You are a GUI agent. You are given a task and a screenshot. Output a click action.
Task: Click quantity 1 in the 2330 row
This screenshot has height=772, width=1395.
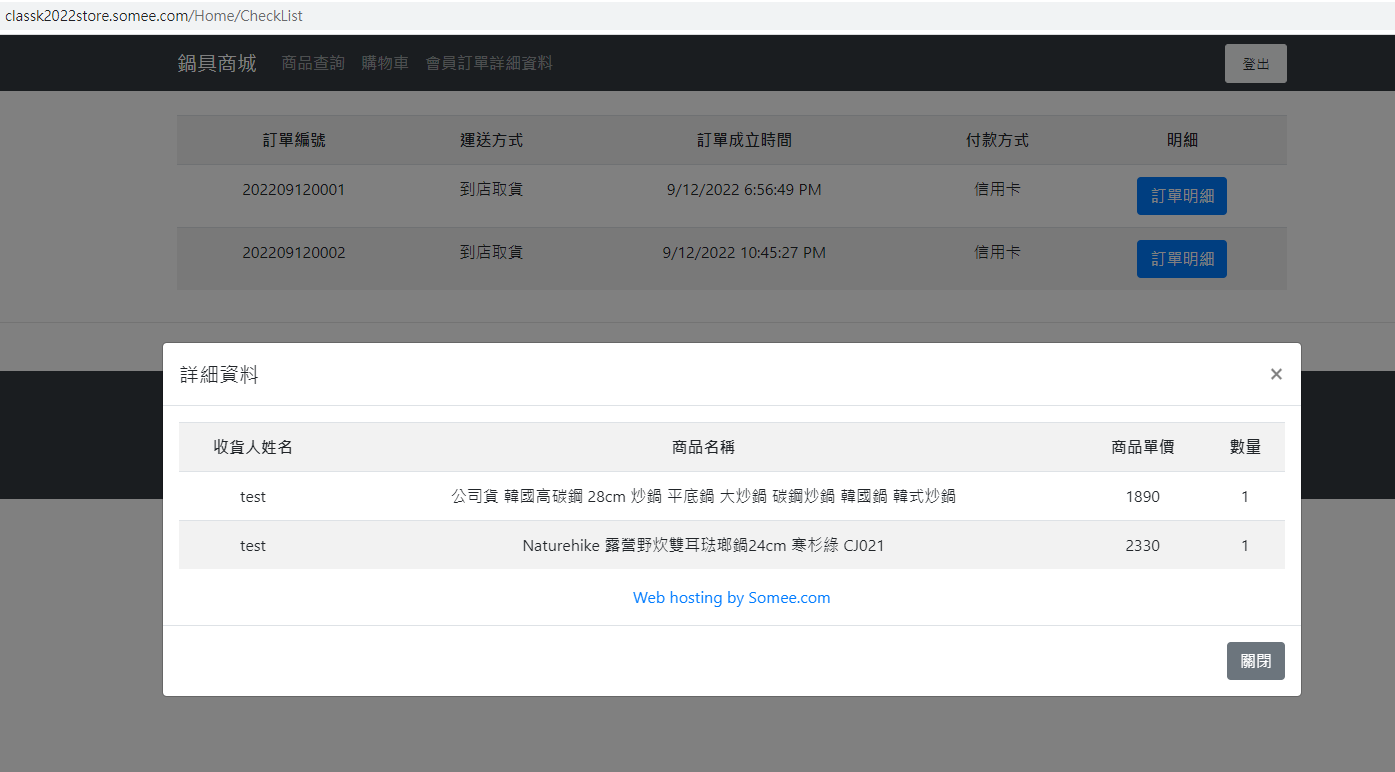pos(1245,546)
